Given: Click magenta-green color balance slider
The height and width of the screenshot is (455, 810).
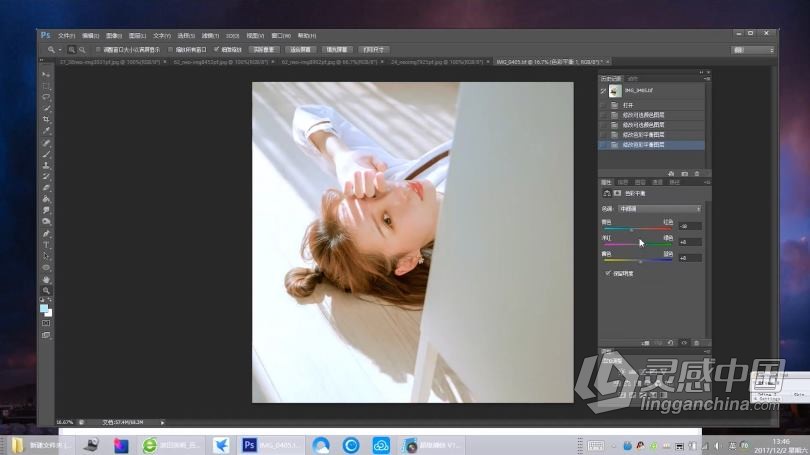Looking at the screenshot, I should pyautogui.click(x=637, y=244).
